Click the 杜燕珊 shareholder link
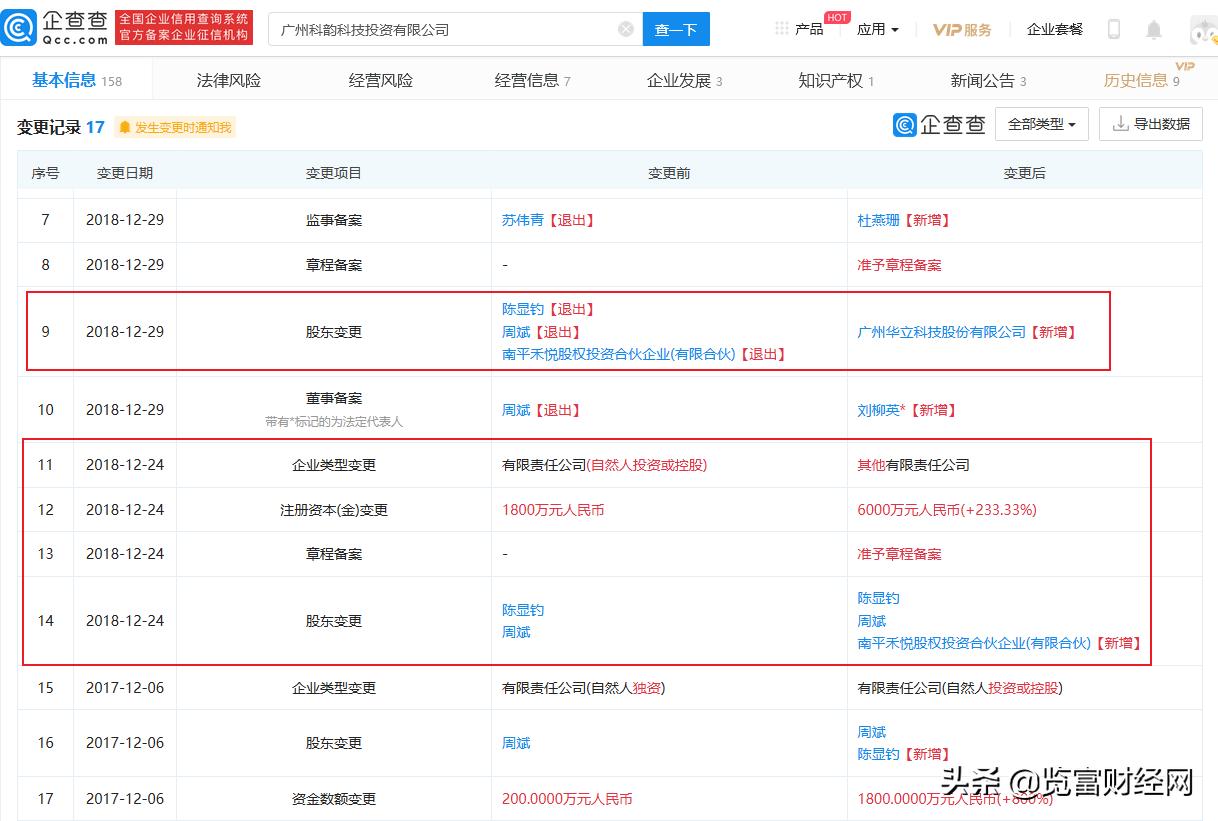 [x=877, y=220]
